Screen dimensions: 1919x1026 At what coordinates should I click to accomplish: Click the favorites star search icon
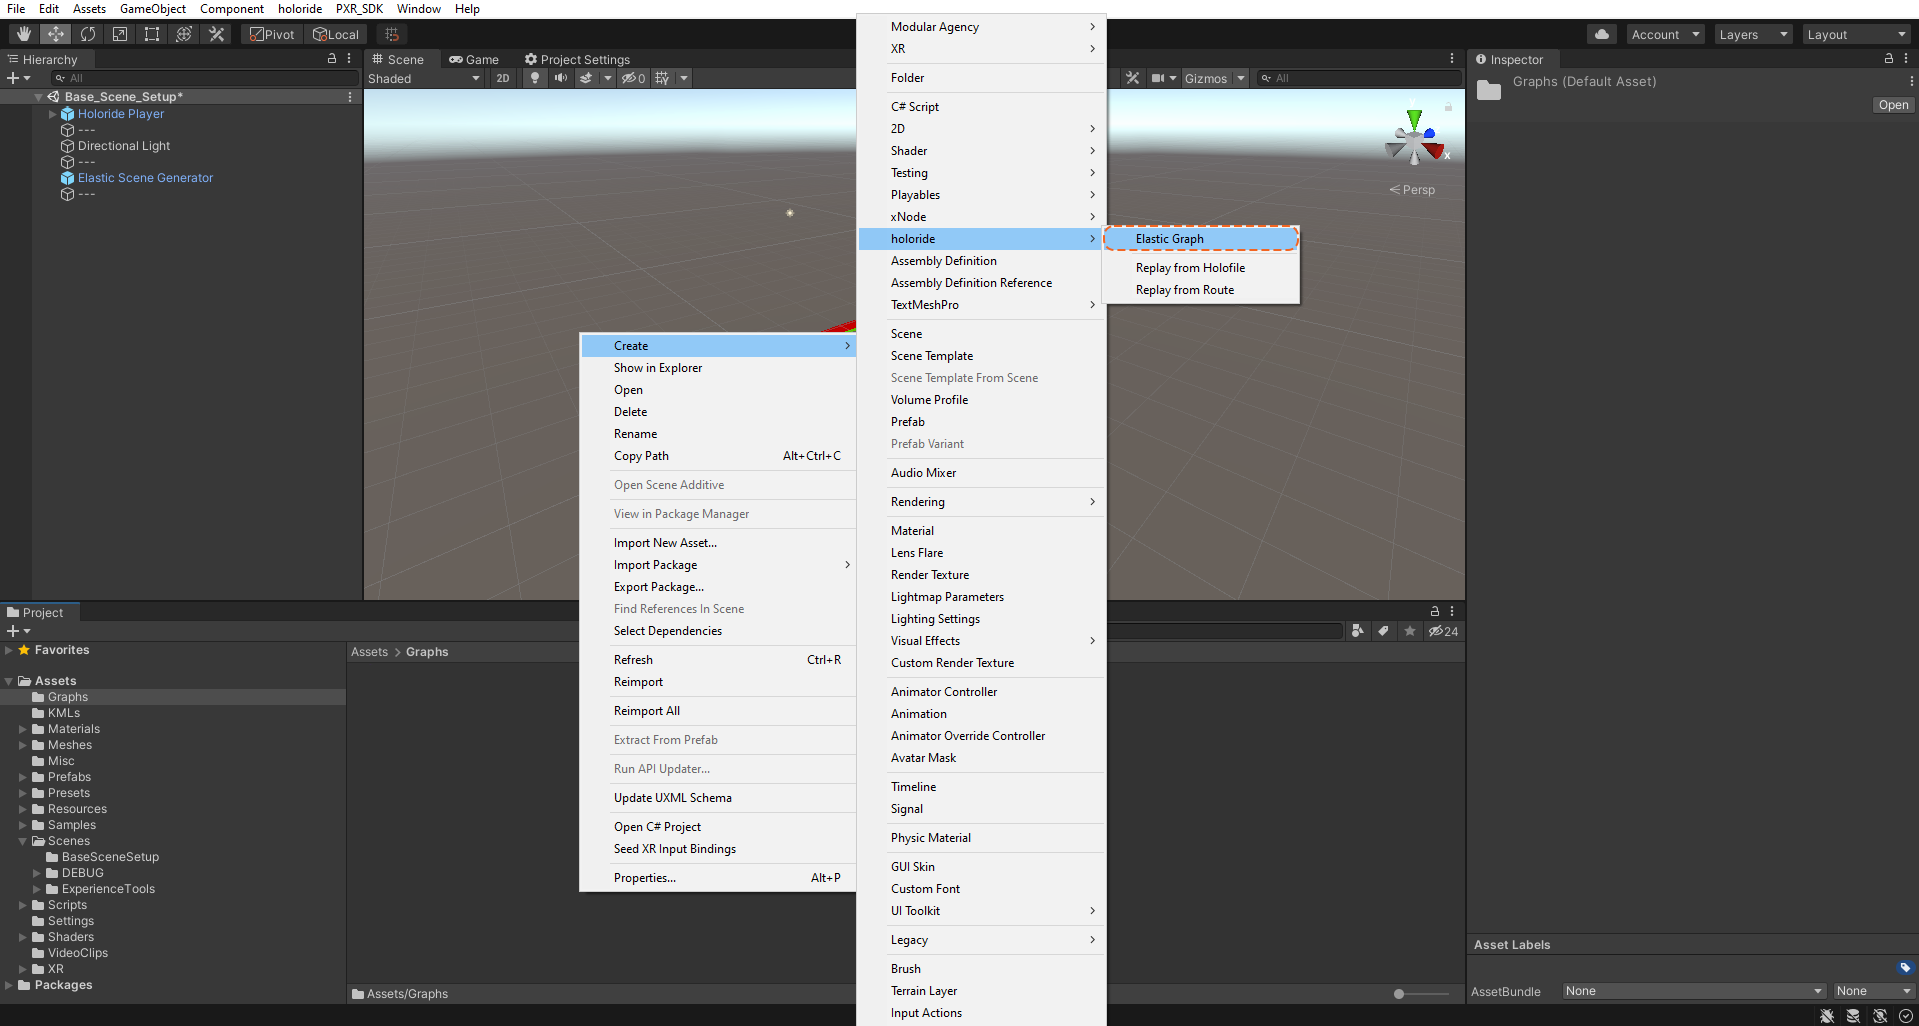tap(1409, 631)
